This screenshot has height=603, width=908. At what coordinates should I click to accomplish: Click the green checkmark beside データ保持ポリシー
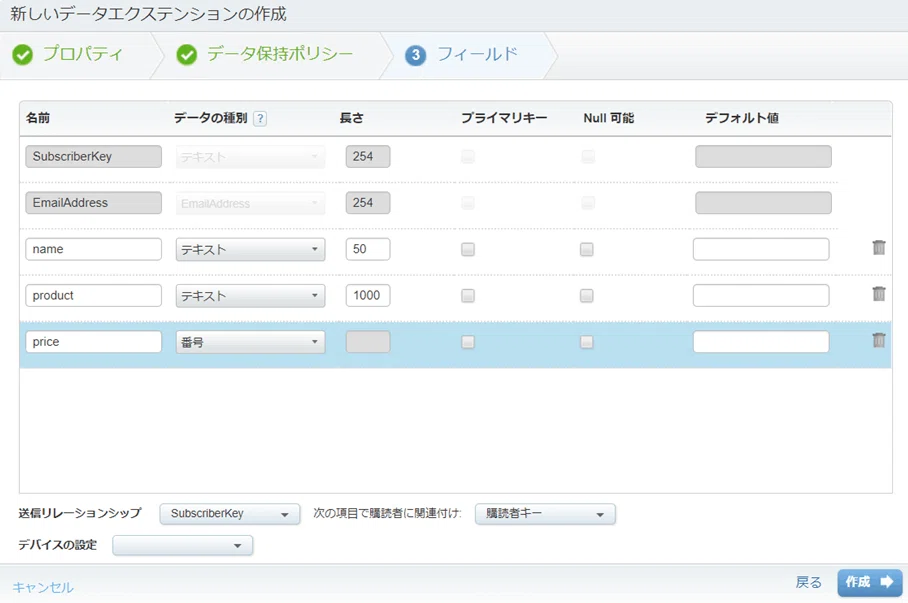click(186, 55)
